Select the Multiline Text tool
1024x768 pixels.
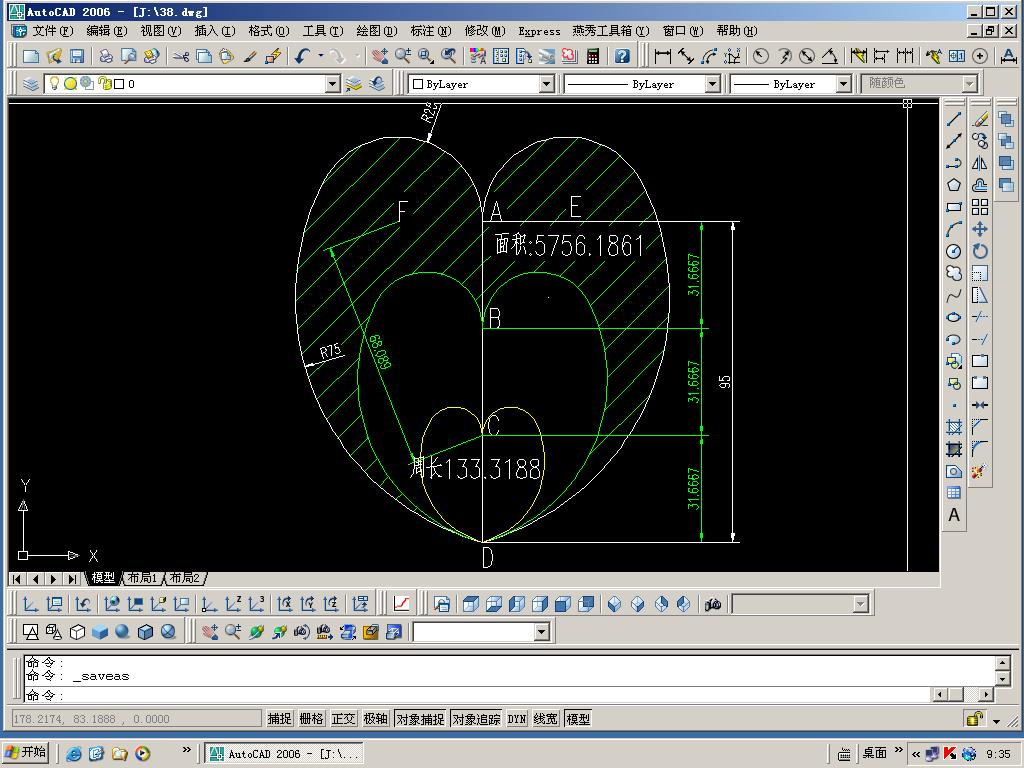(x=954, y=515)
